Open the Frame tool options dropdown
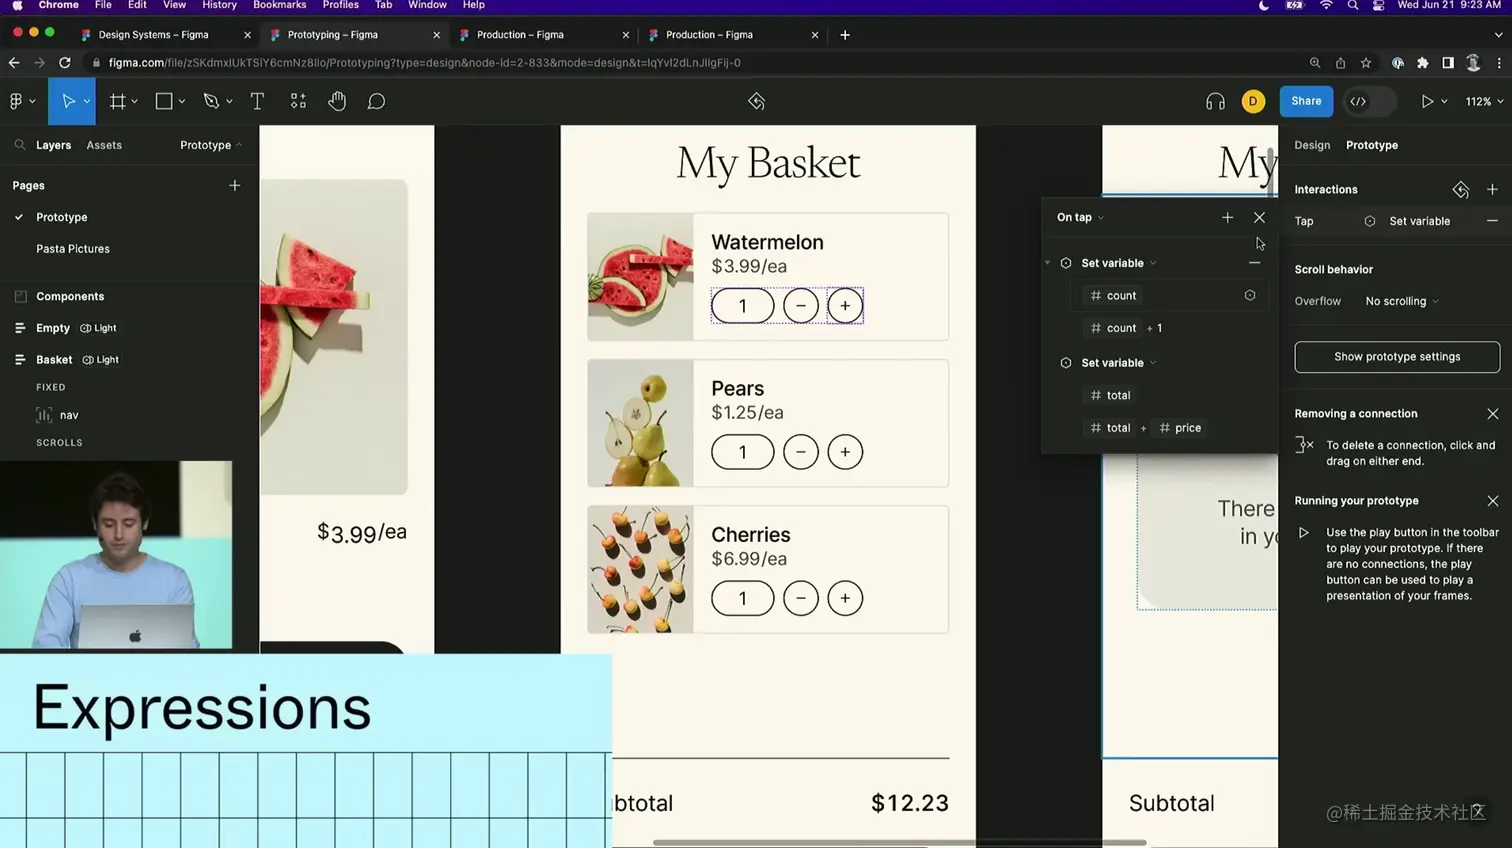The width and height of the screenshot is (1512, 848). tap(134, 101)
